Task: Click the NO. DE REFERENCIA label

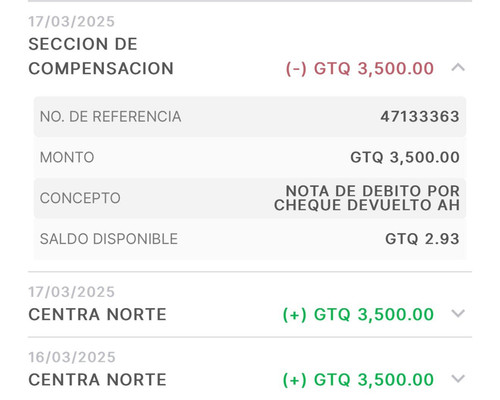Action: click(110, 117)
